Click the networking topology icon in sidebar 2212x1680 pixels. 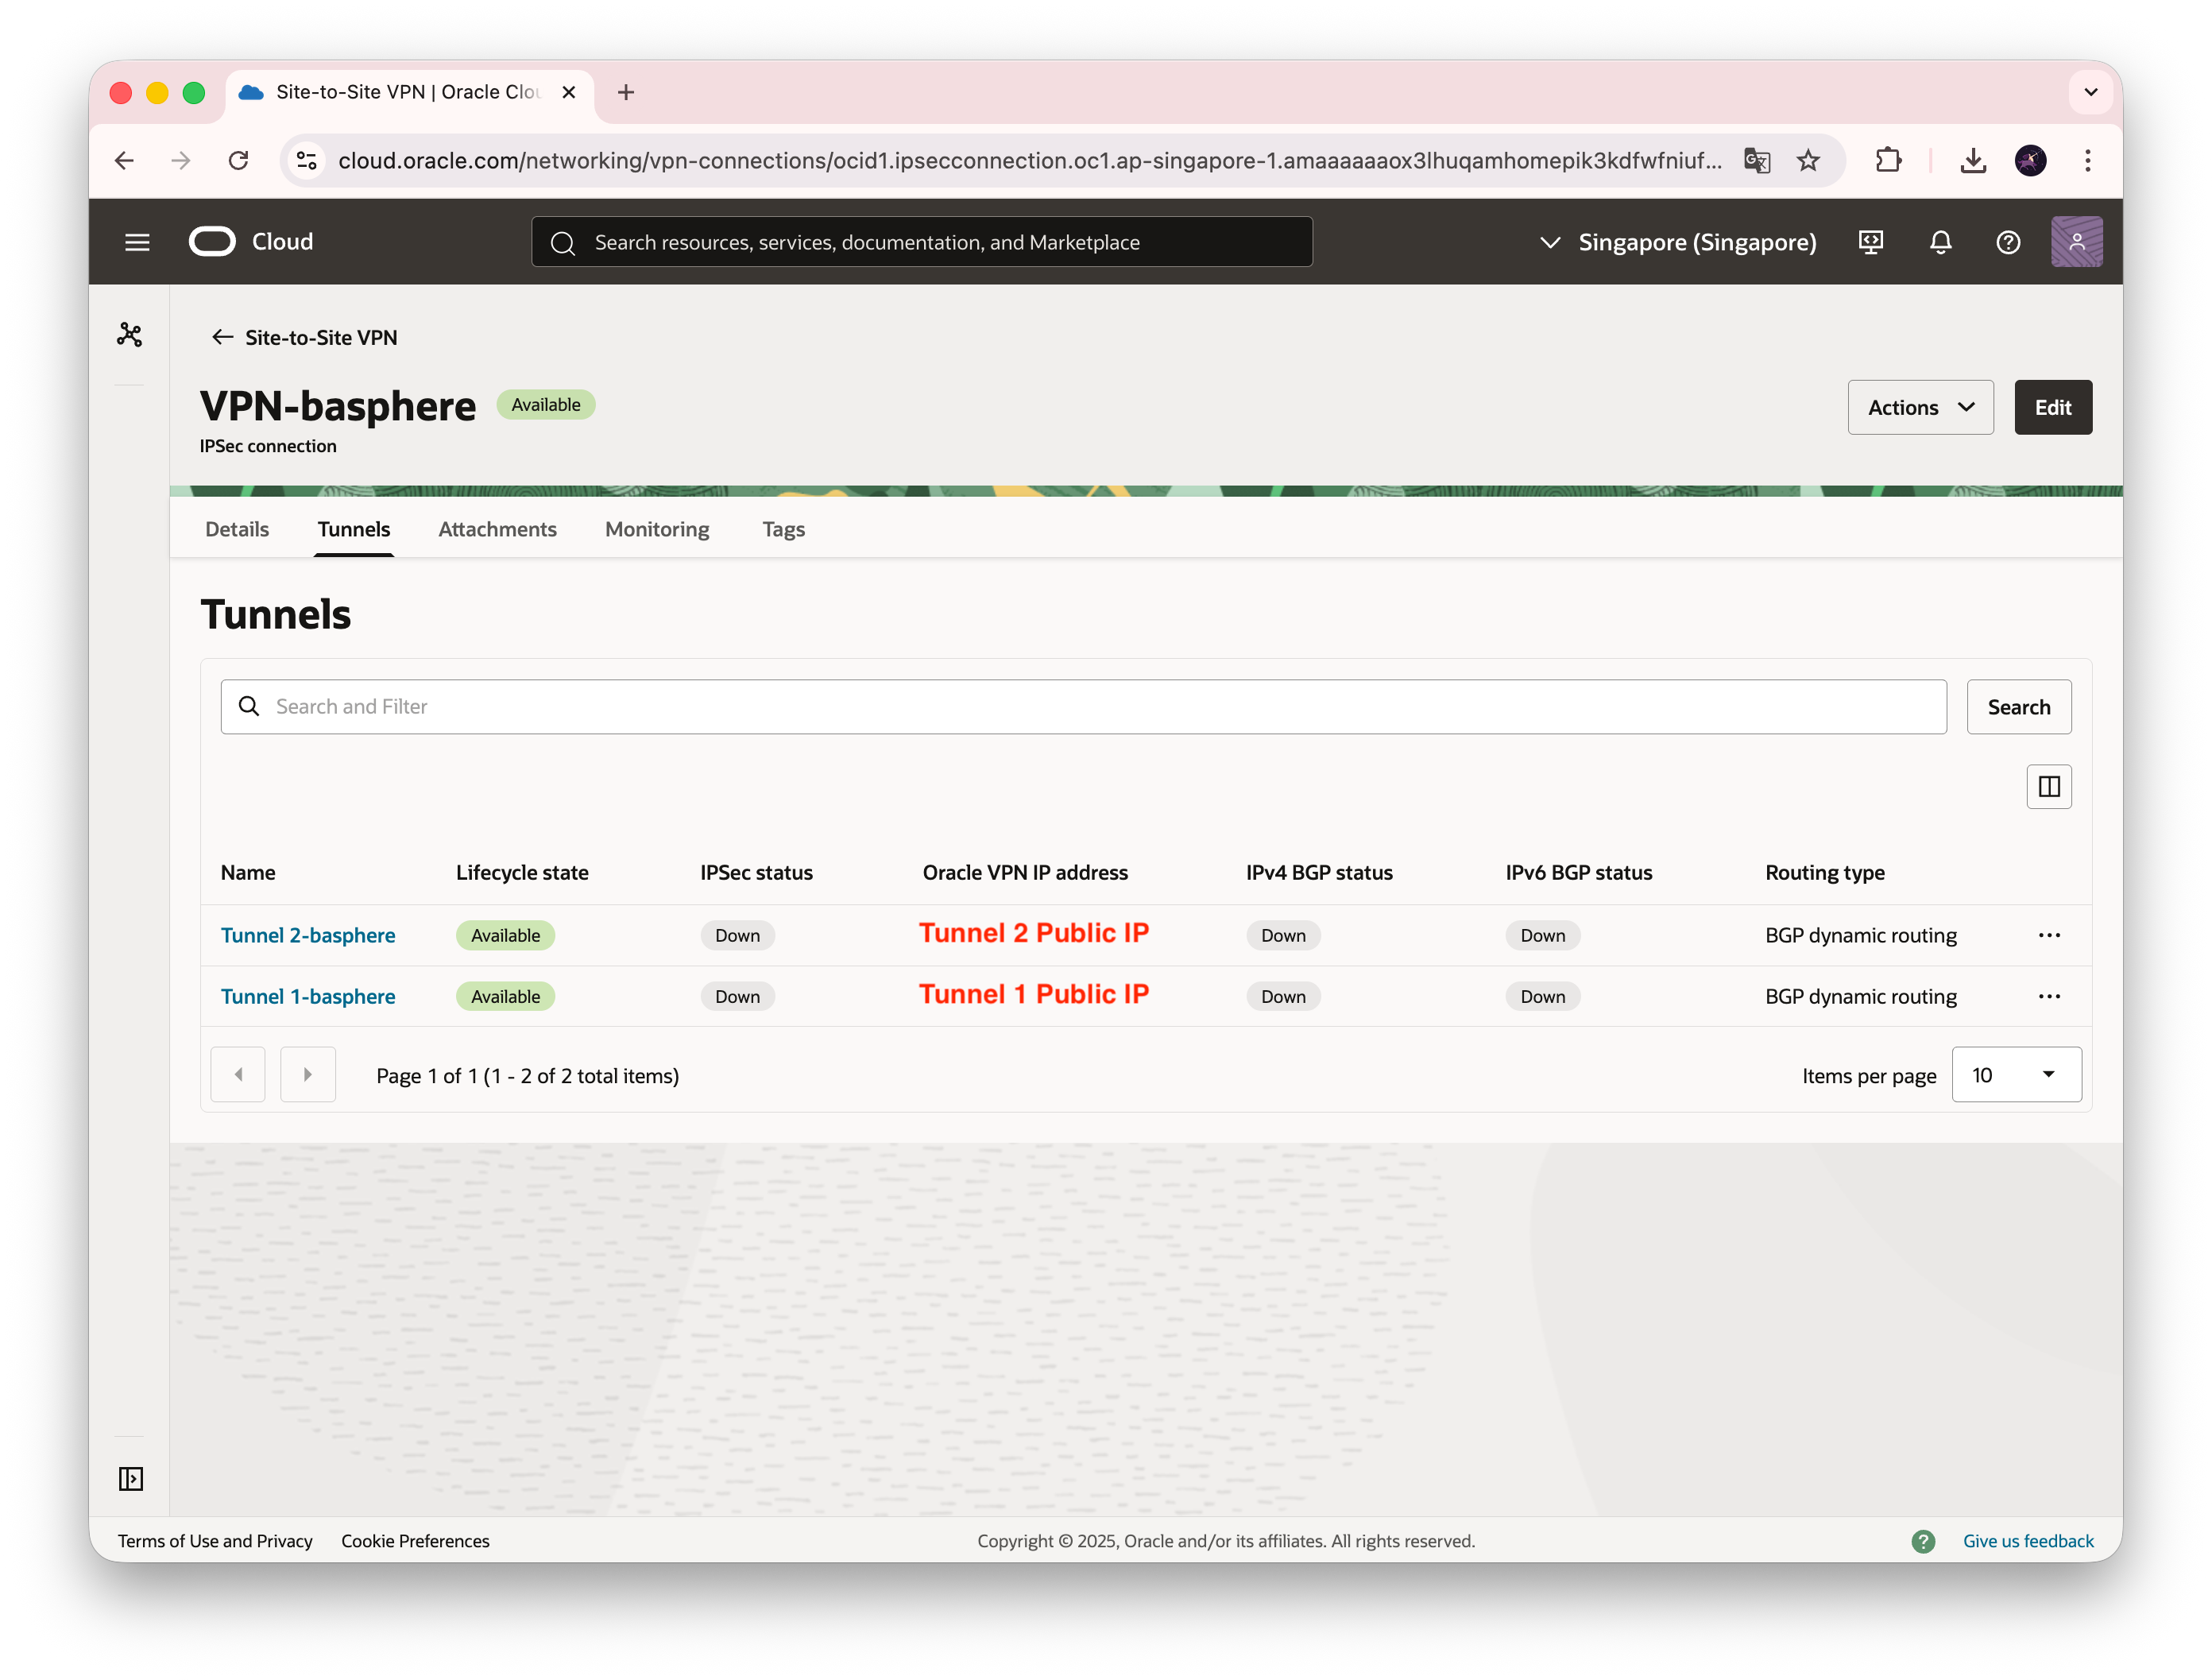(130, 335)
